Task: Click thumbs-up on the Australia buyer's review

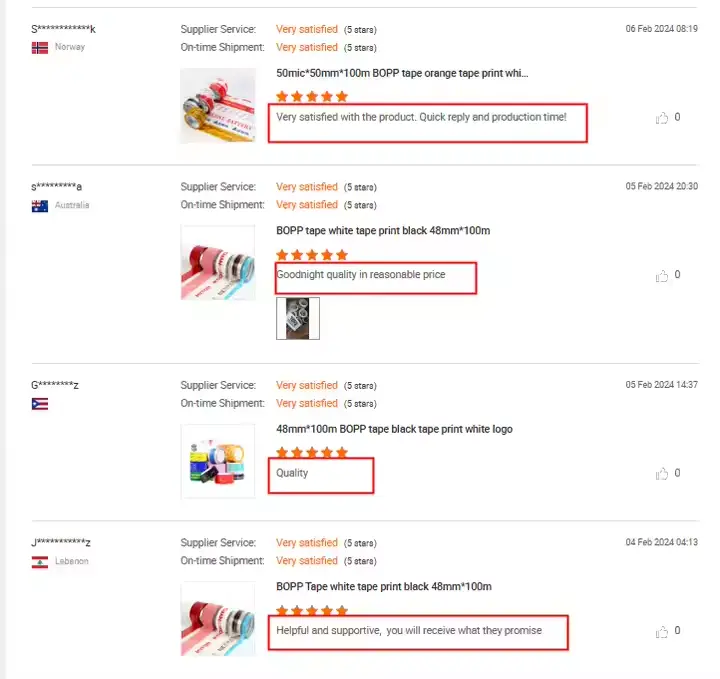Action: pyautogui.click(x=662, y=275)
